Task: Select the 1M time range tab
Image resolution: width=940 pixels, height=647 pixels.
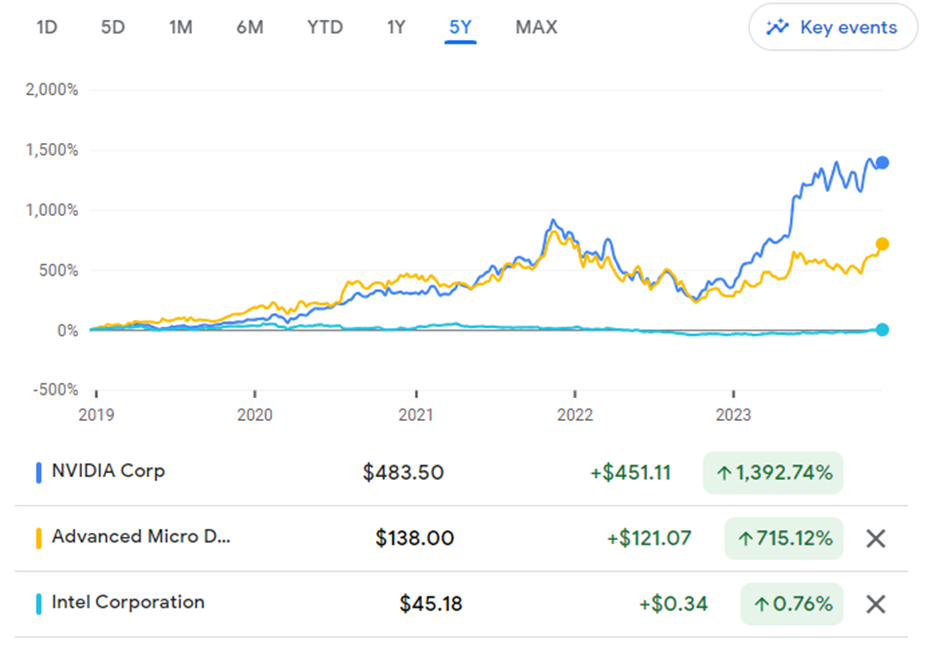Action: point(180,27)
